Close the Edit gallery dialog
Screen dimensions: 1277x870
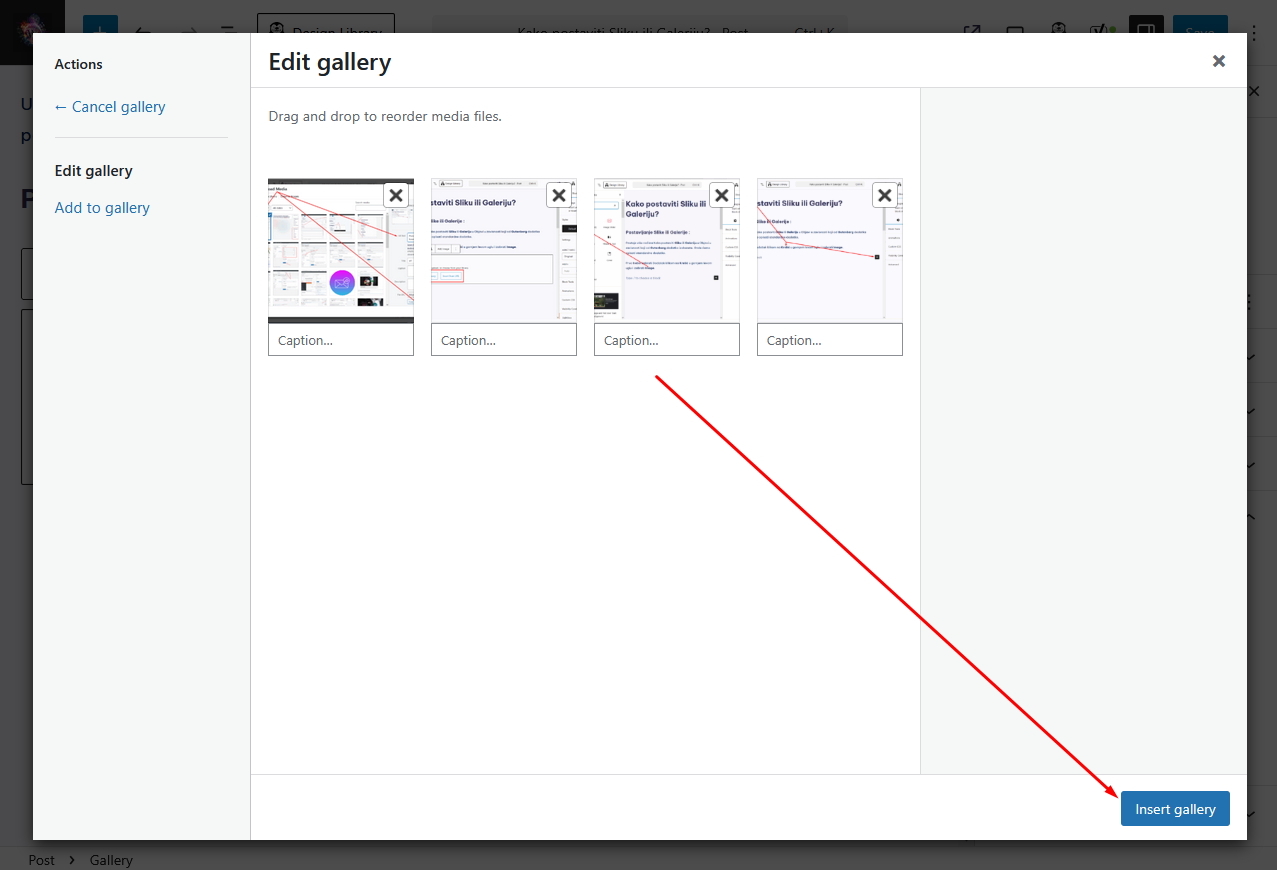click(1218, 61)
